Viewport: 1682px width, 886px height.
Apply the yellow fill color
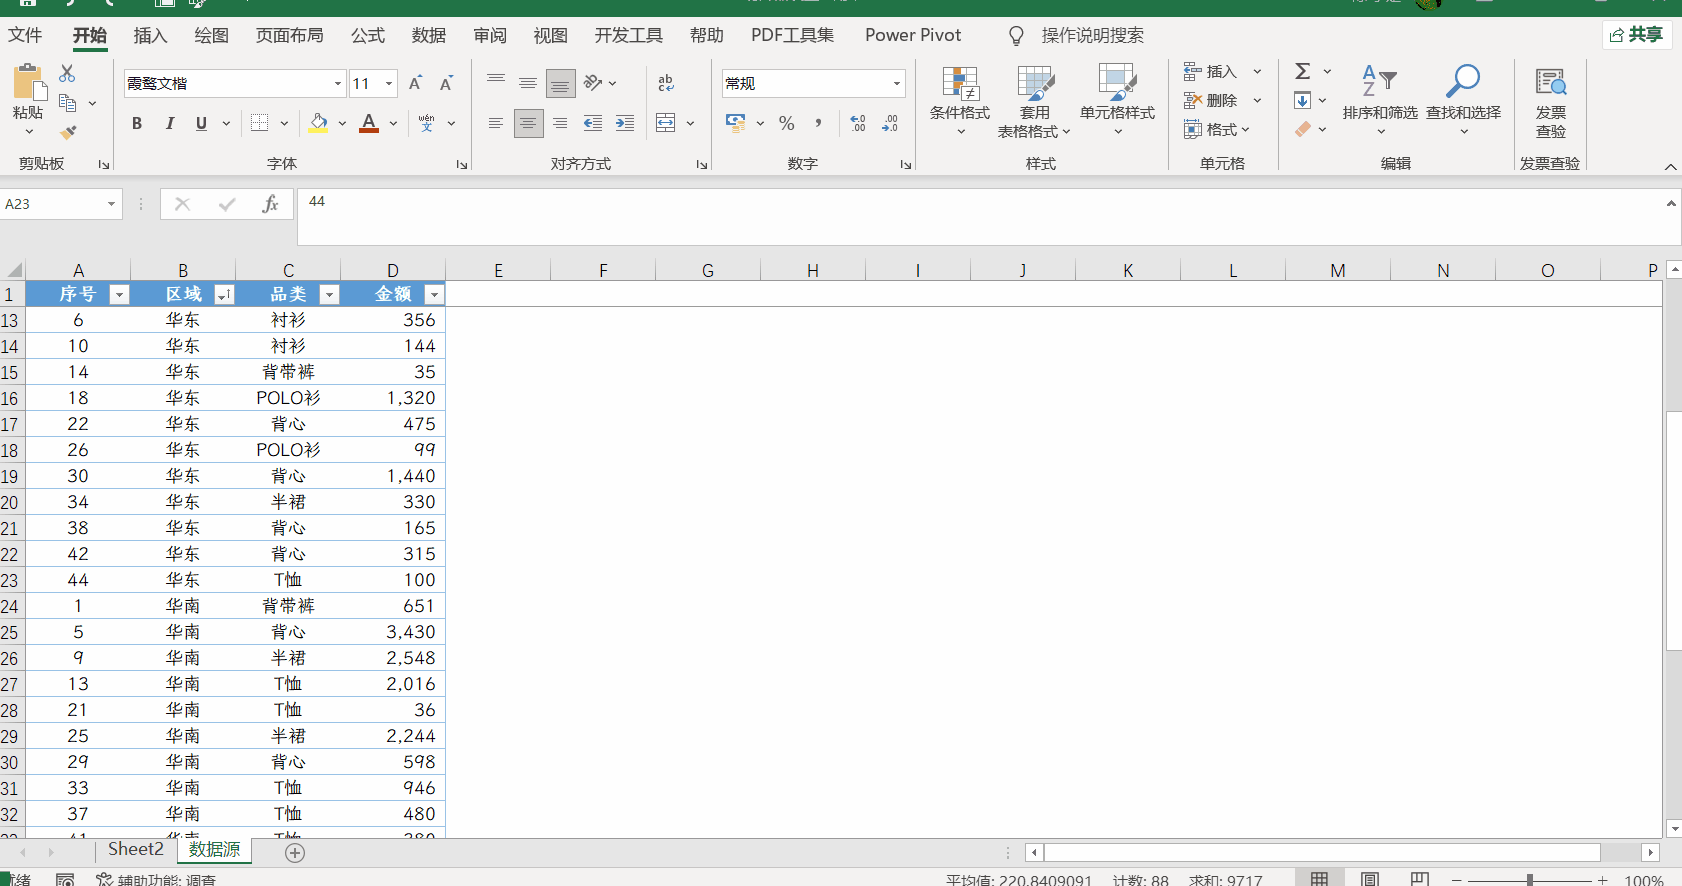click(x=318, y=123)
